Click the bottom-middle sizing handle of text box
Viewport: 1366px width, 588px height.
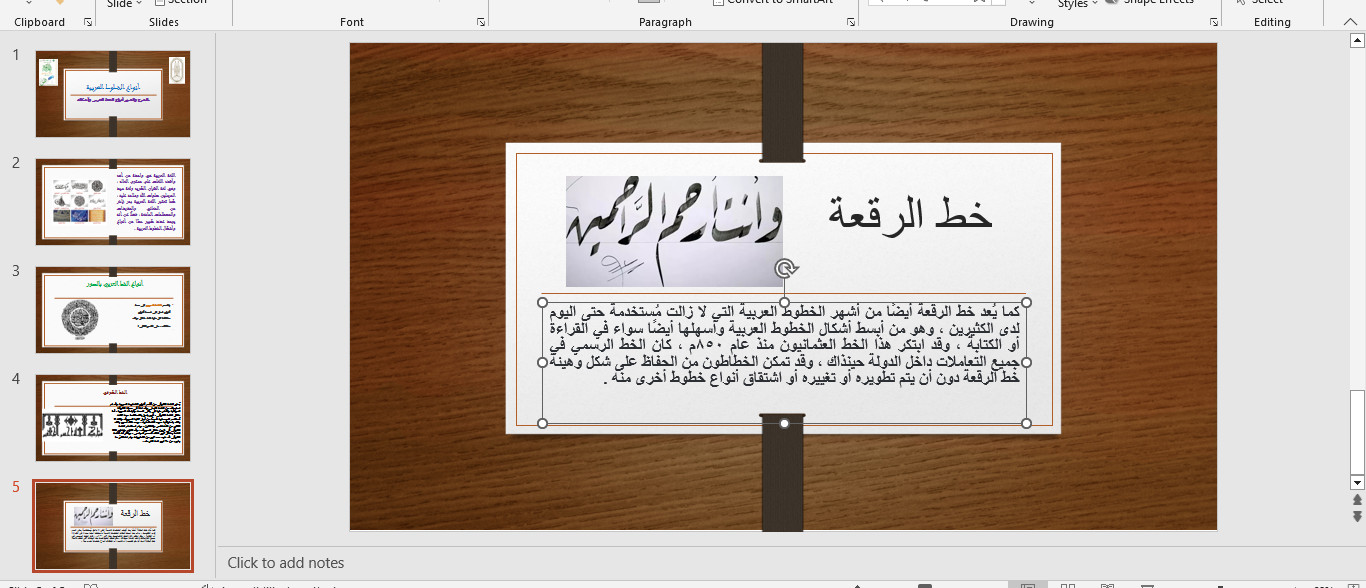[784, 423]
